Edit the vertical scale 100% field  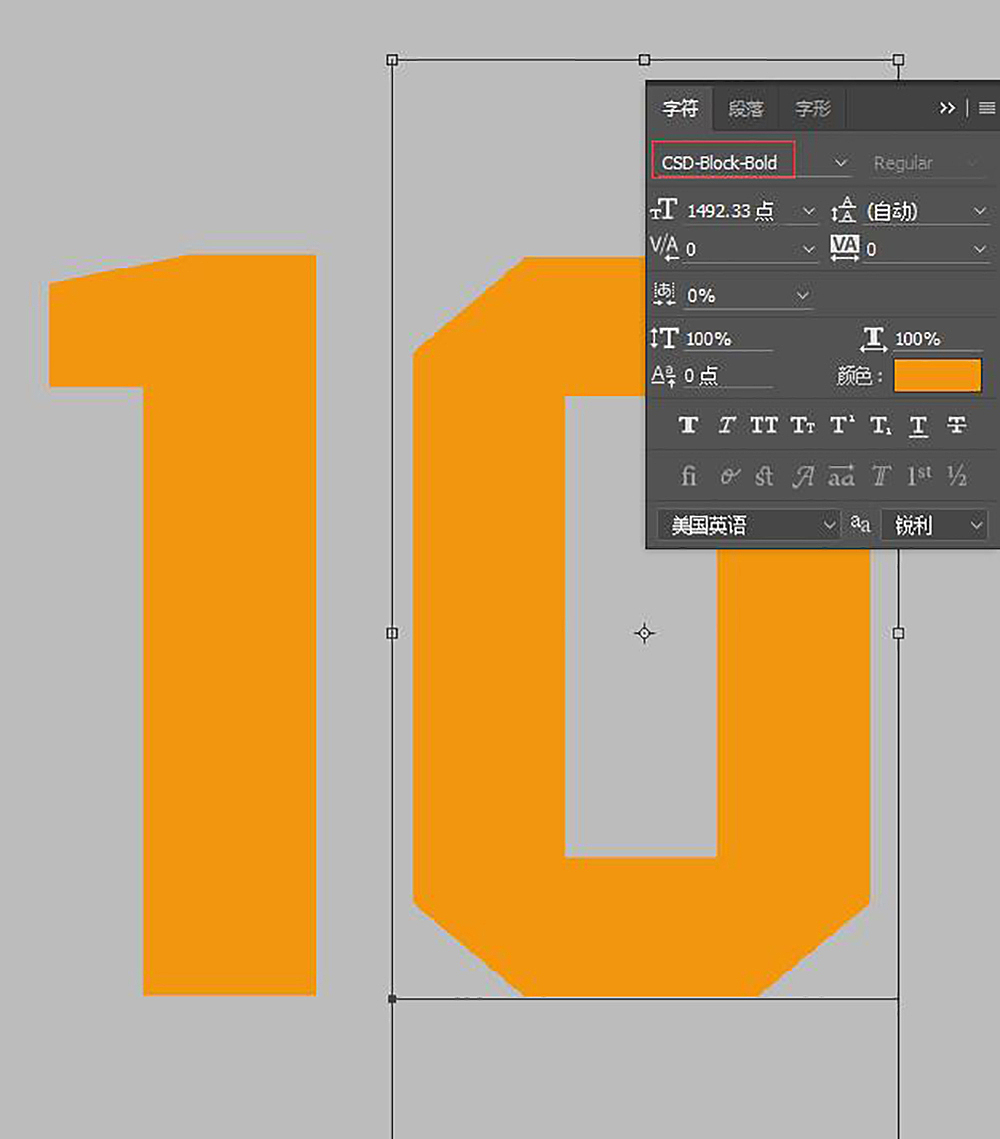(x=728, y=339)
